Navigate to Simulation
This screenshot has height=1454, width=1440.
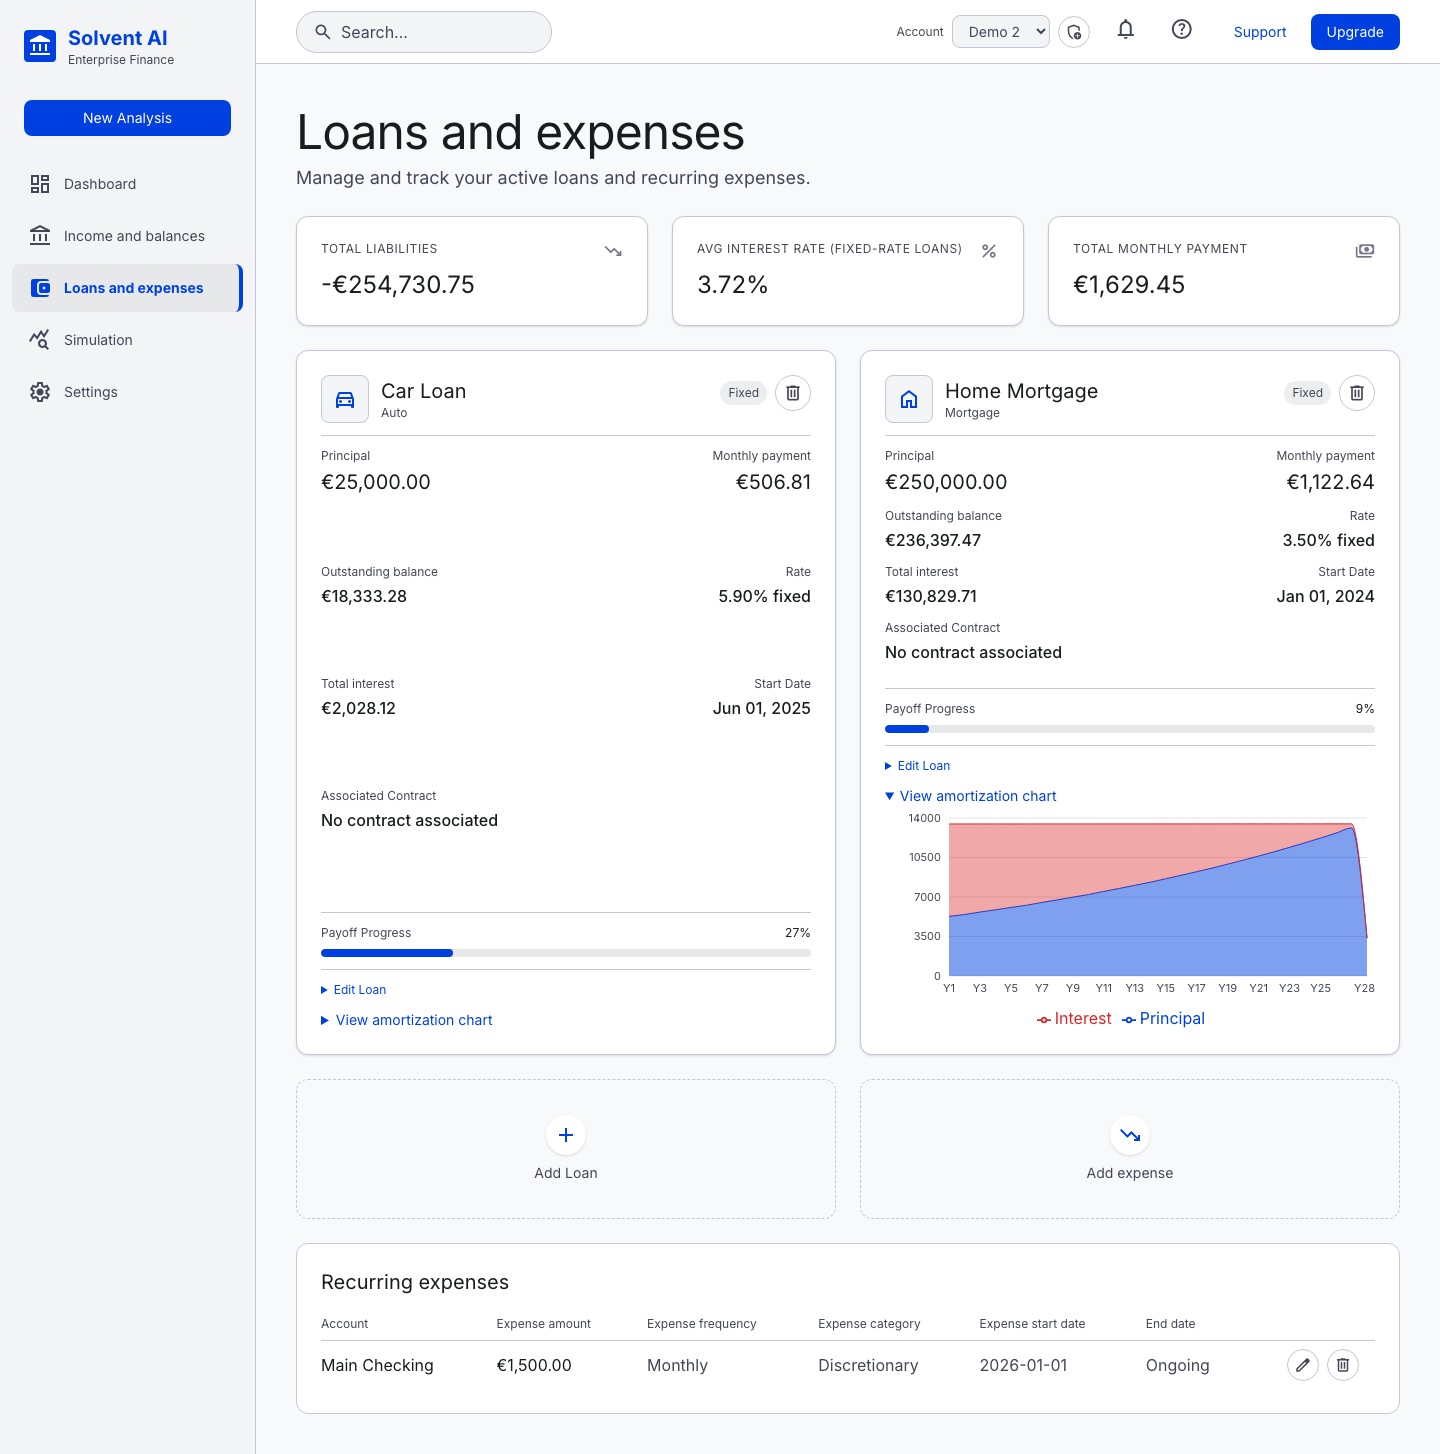point(127,340)
